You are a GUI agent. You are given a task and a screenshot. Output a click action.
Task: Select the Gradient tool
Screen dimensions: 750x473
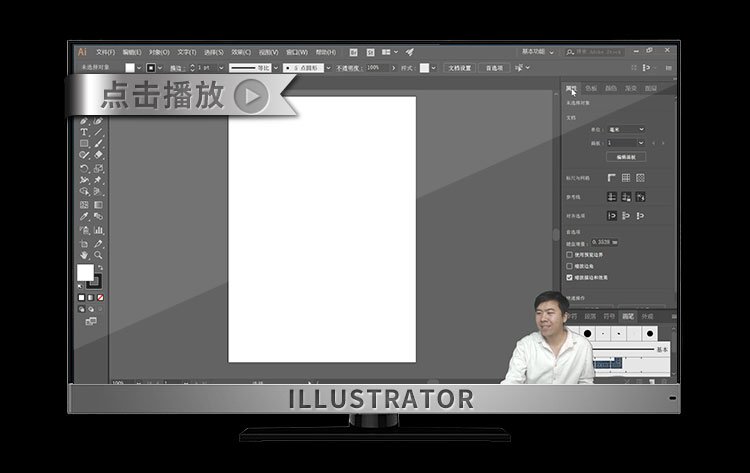(99, 205)
